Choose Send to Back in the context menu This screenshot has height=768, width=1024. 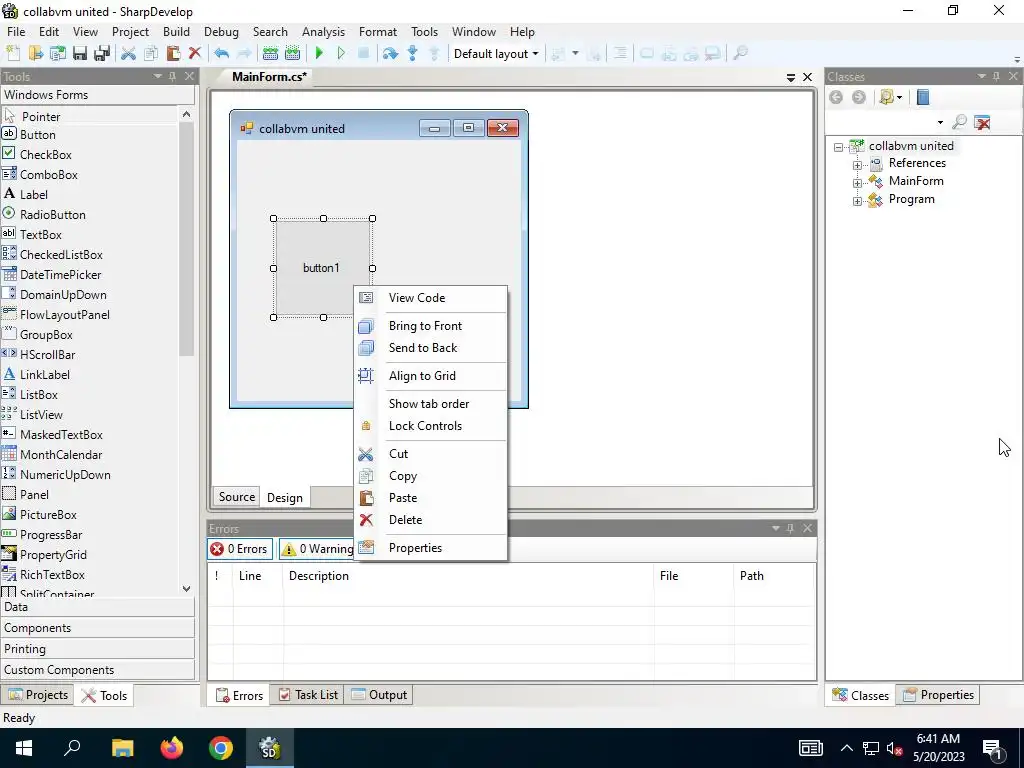tap(431, 348)
